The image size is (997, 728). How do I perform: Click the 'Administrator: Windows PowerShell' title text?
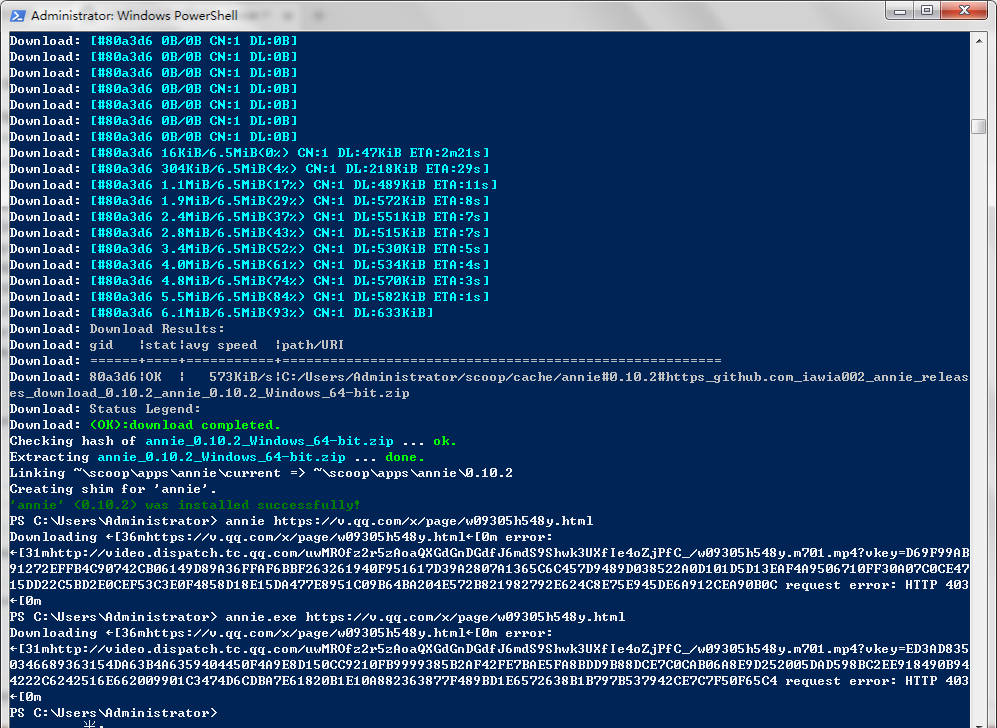pos(134,15)
